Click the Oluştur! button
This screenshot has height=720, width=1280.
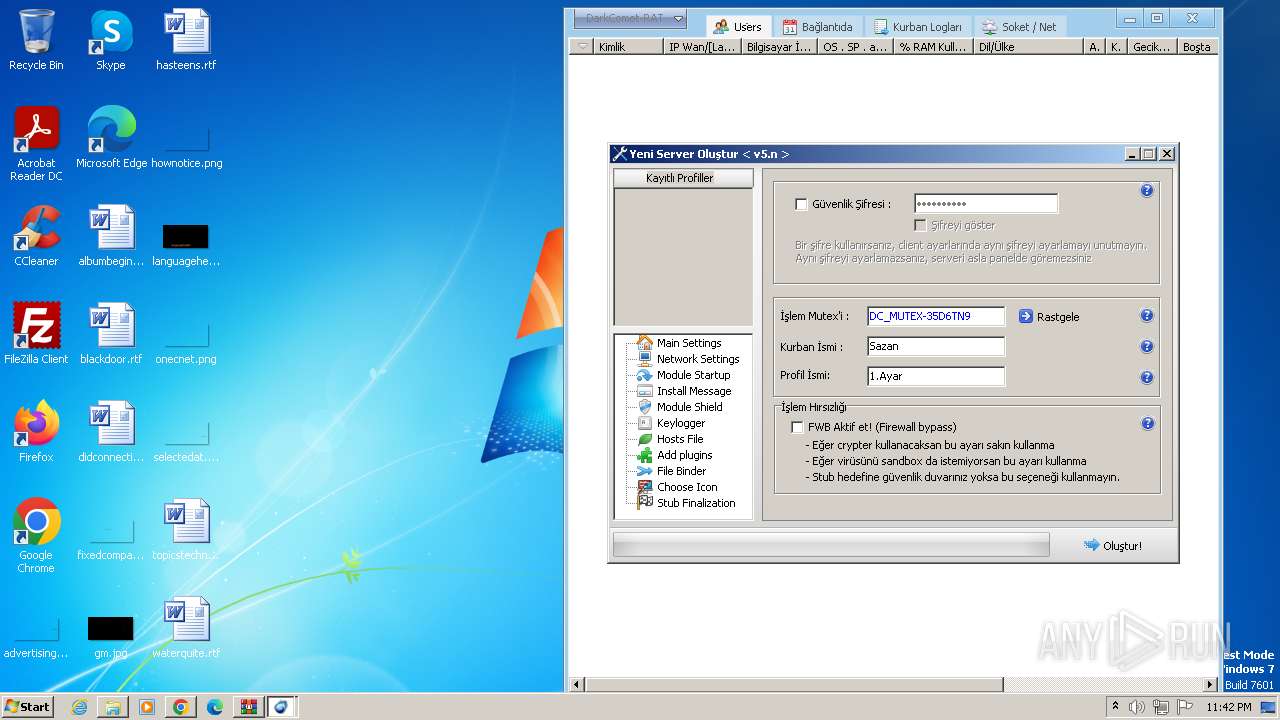1112,545
